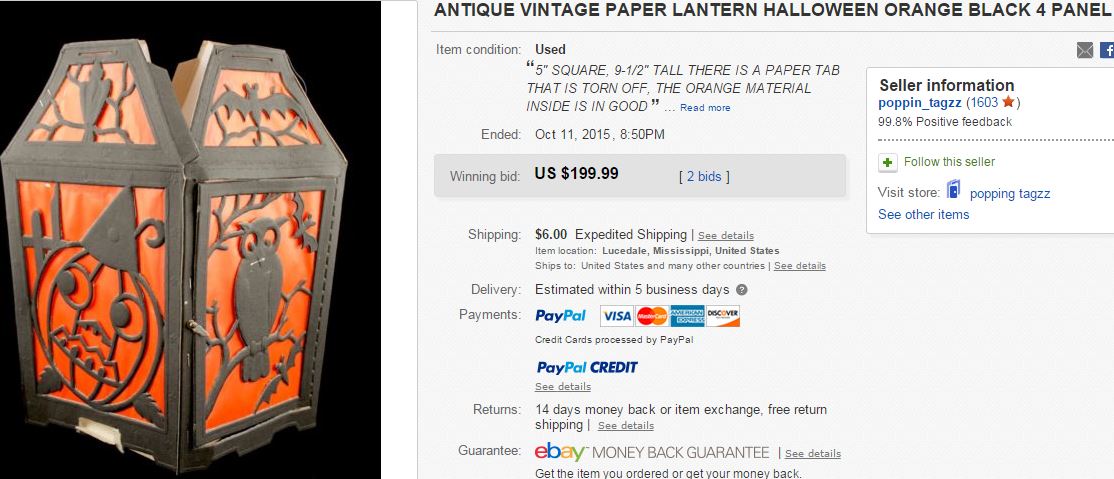Click the American Express logo
The width and height of the screenshot is (1114, 479).
point(687,316)
